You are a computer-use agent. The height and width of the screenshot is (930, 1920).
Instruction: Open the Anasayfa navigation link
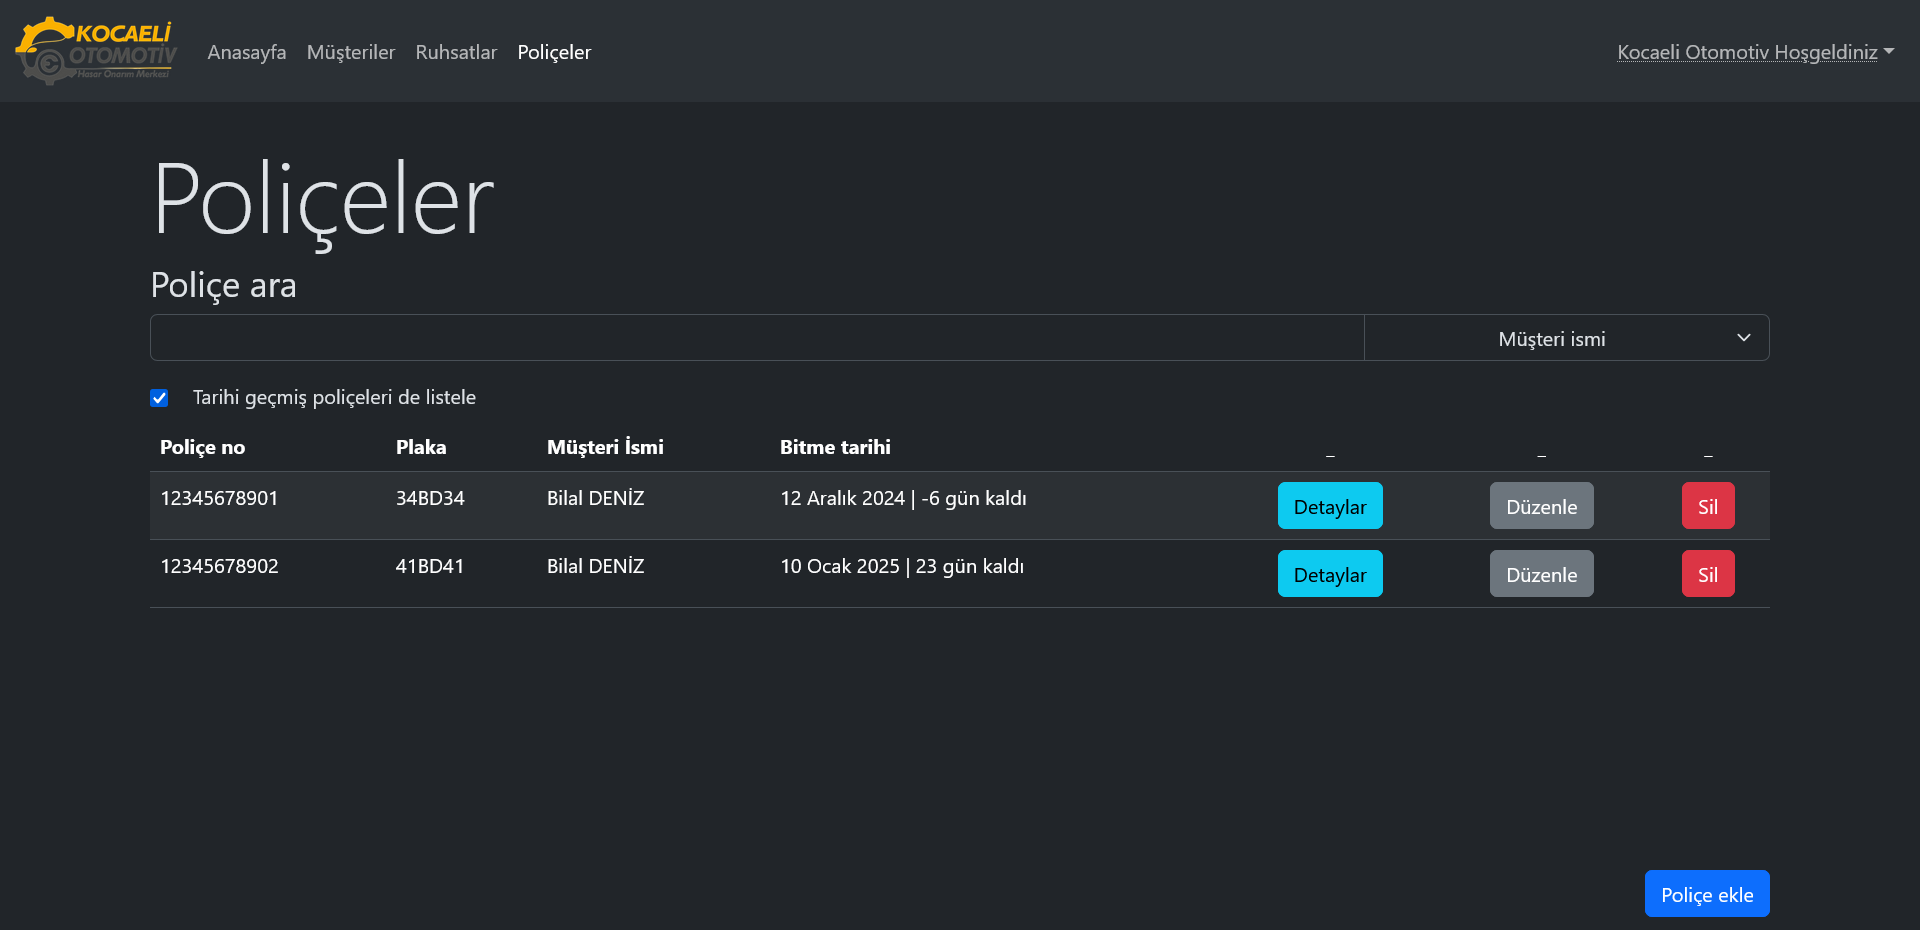coord(246,52)
